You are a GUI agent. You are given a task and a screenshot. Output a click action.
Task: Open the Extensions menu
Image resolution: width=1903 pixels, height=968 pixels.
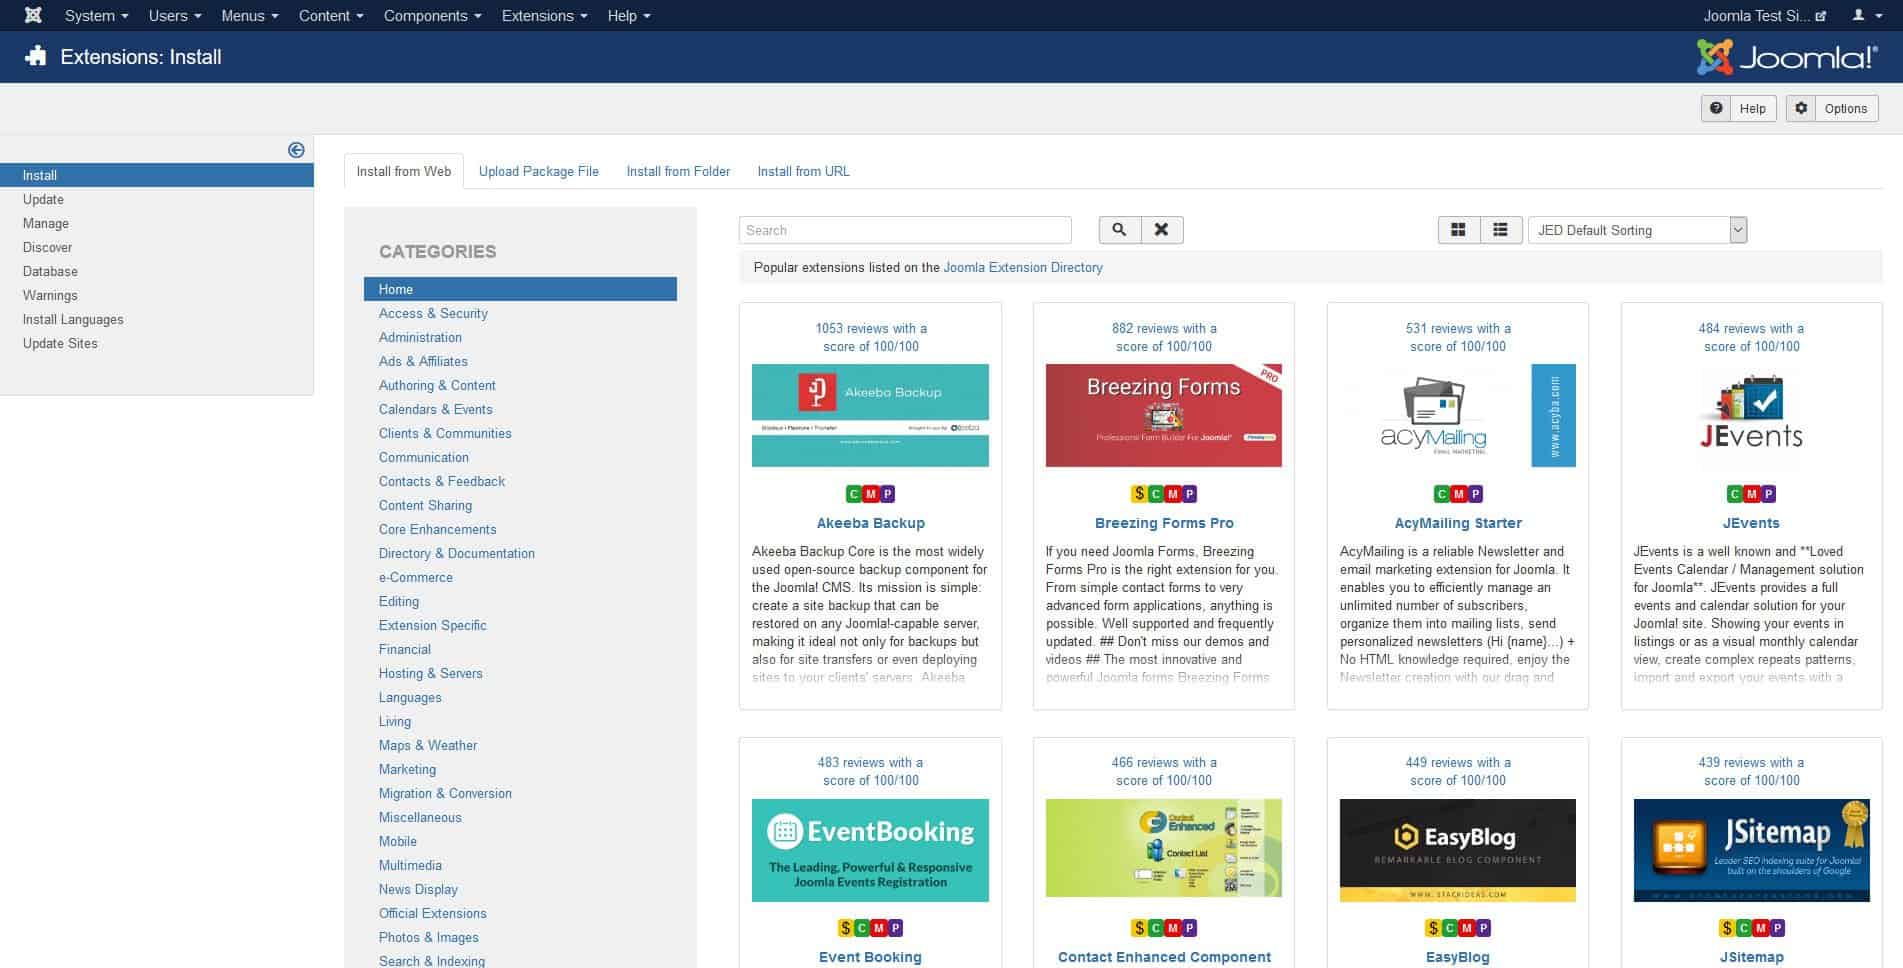click(545, 15)
